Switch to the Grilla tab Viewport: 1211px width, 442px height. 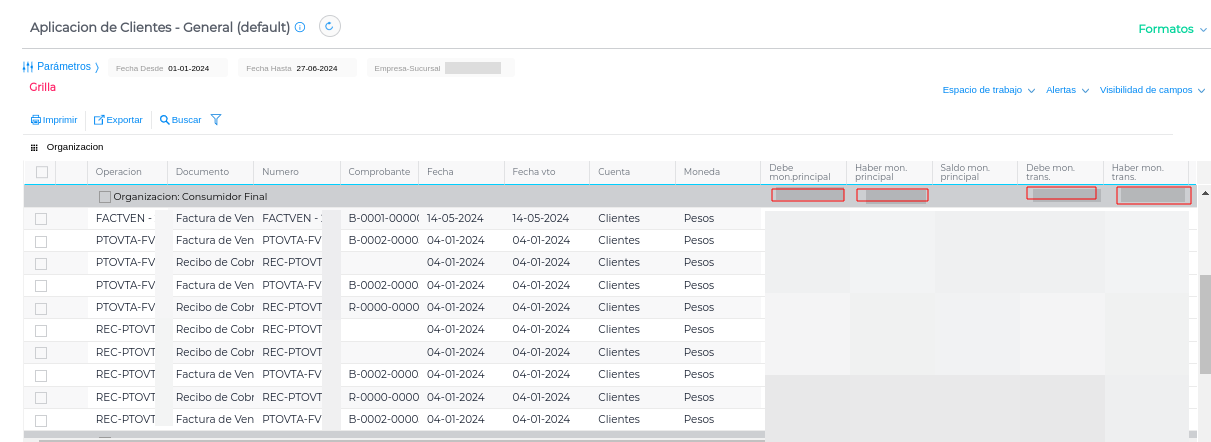(43, 87)
